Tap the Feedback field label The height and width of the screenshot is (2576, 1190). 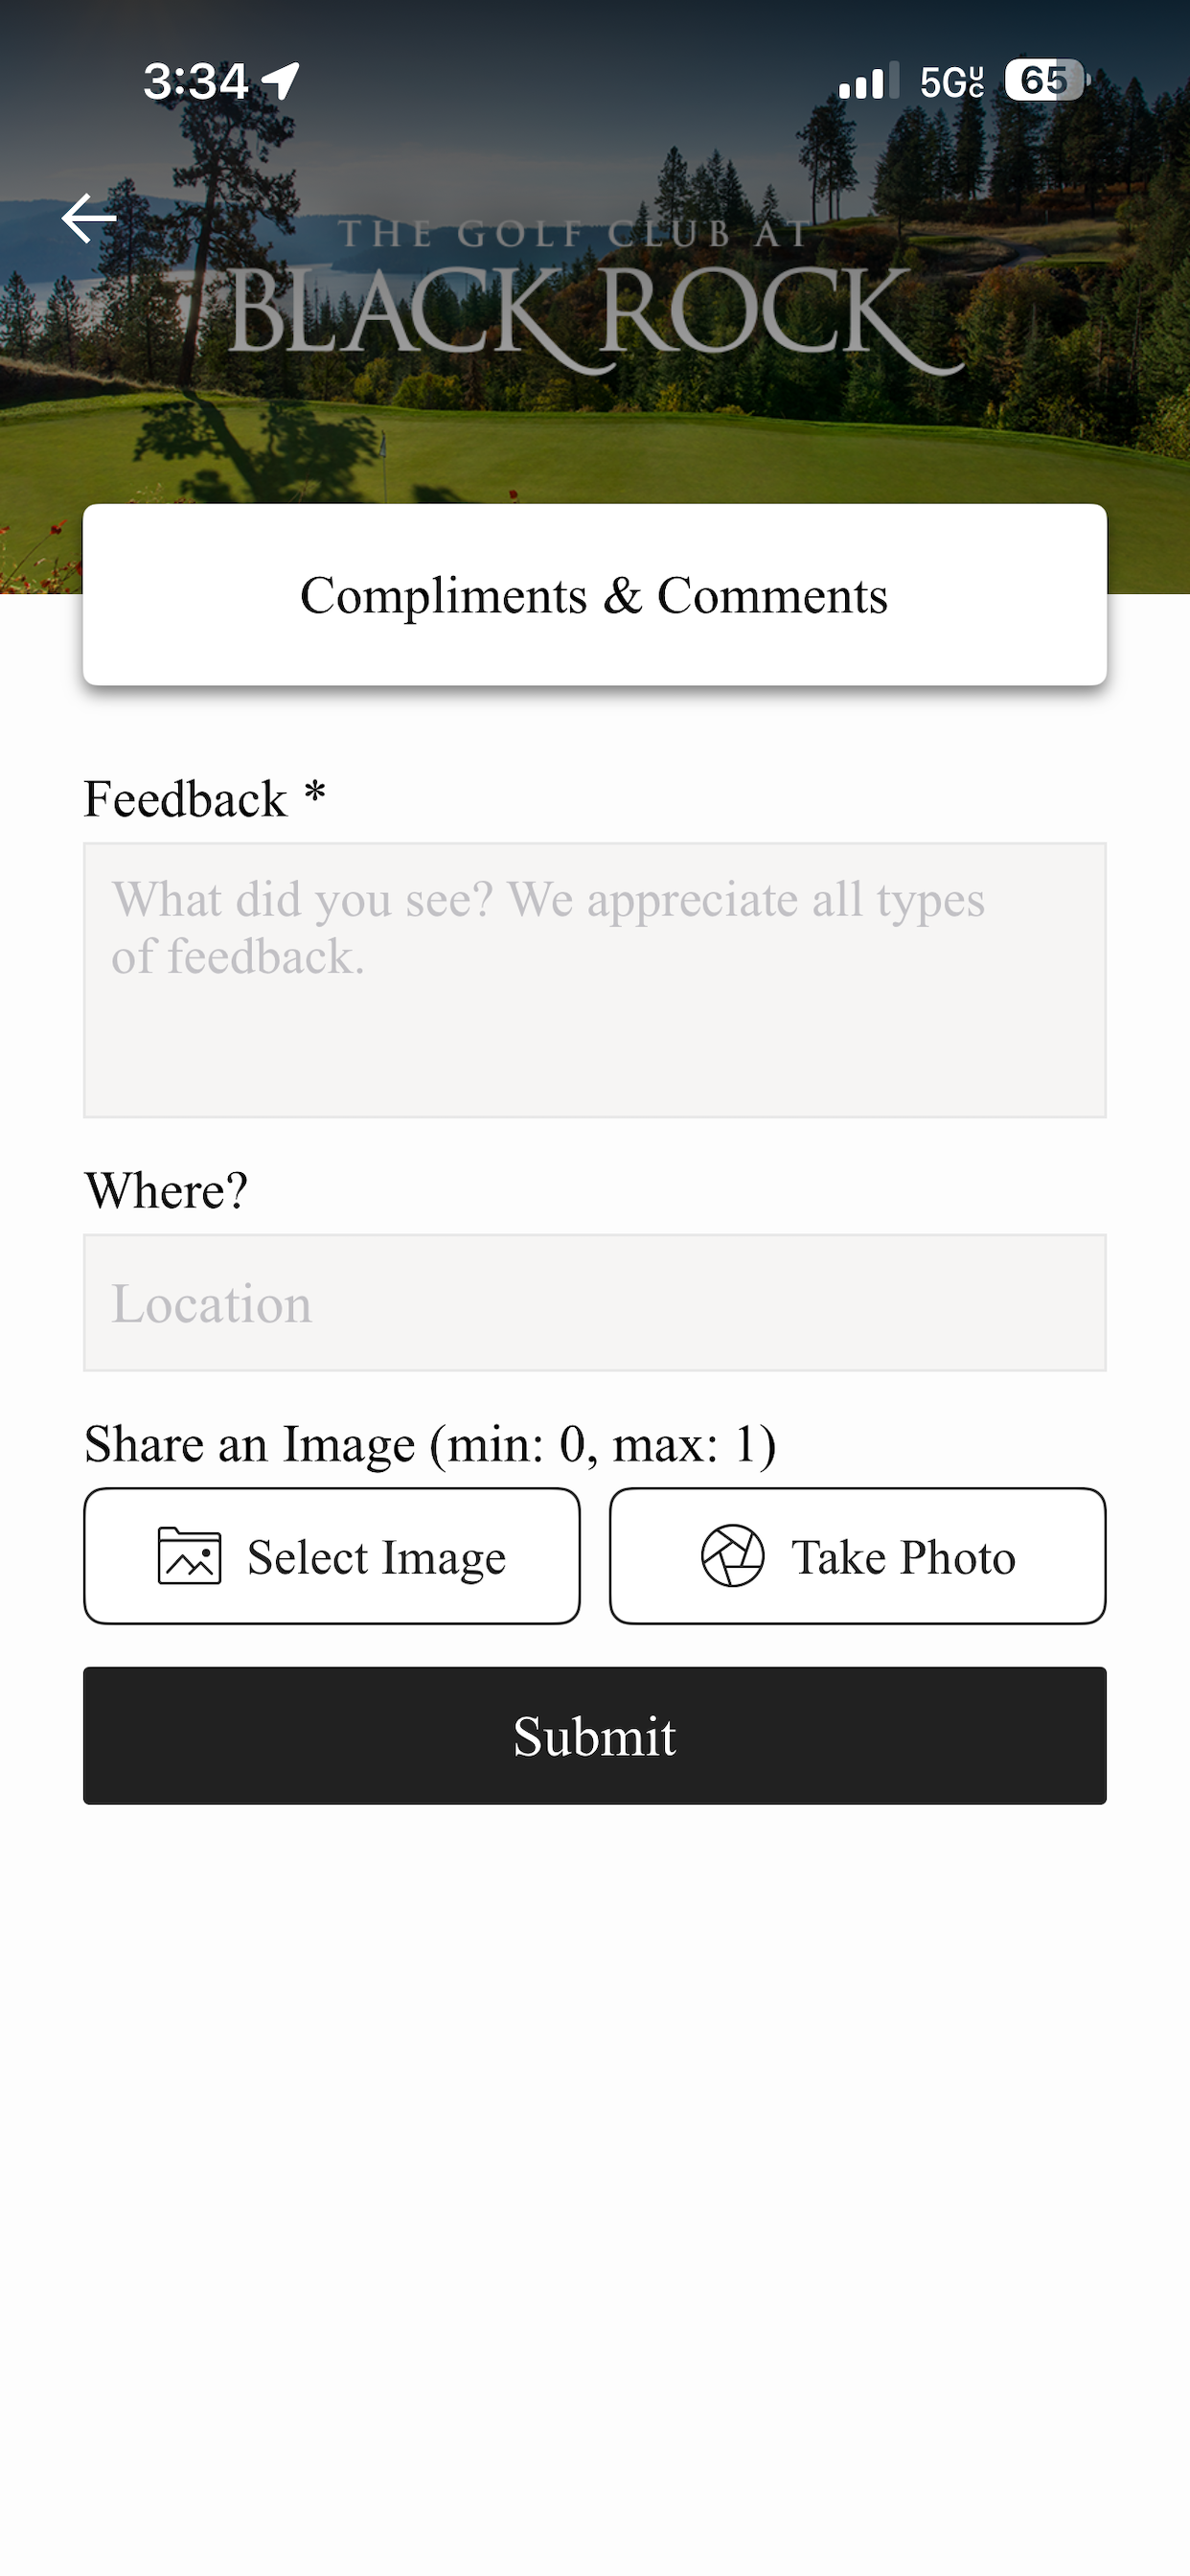tap(205, 799)
